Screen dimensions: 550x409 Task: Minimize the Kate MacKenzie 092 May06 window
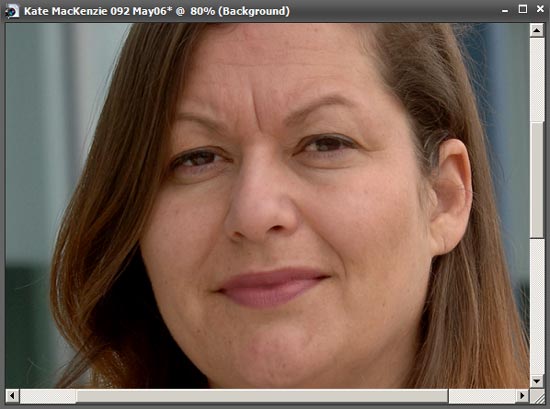tap(505, 11)
